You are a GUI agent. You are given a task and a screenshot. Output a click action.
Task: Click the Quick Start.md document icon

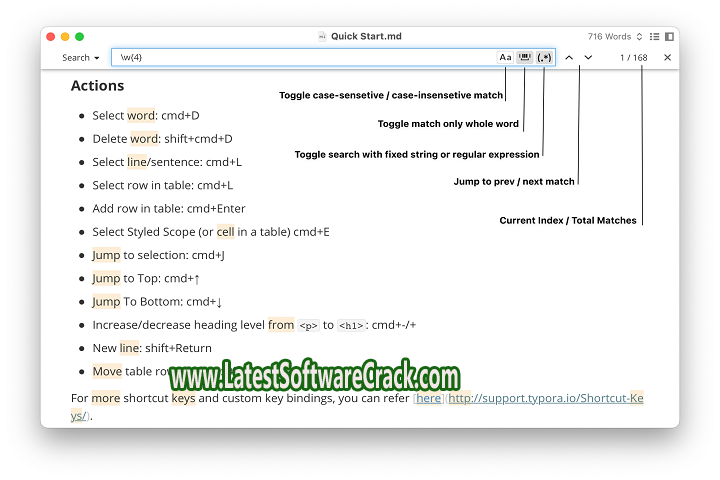[x=322, y=36]
